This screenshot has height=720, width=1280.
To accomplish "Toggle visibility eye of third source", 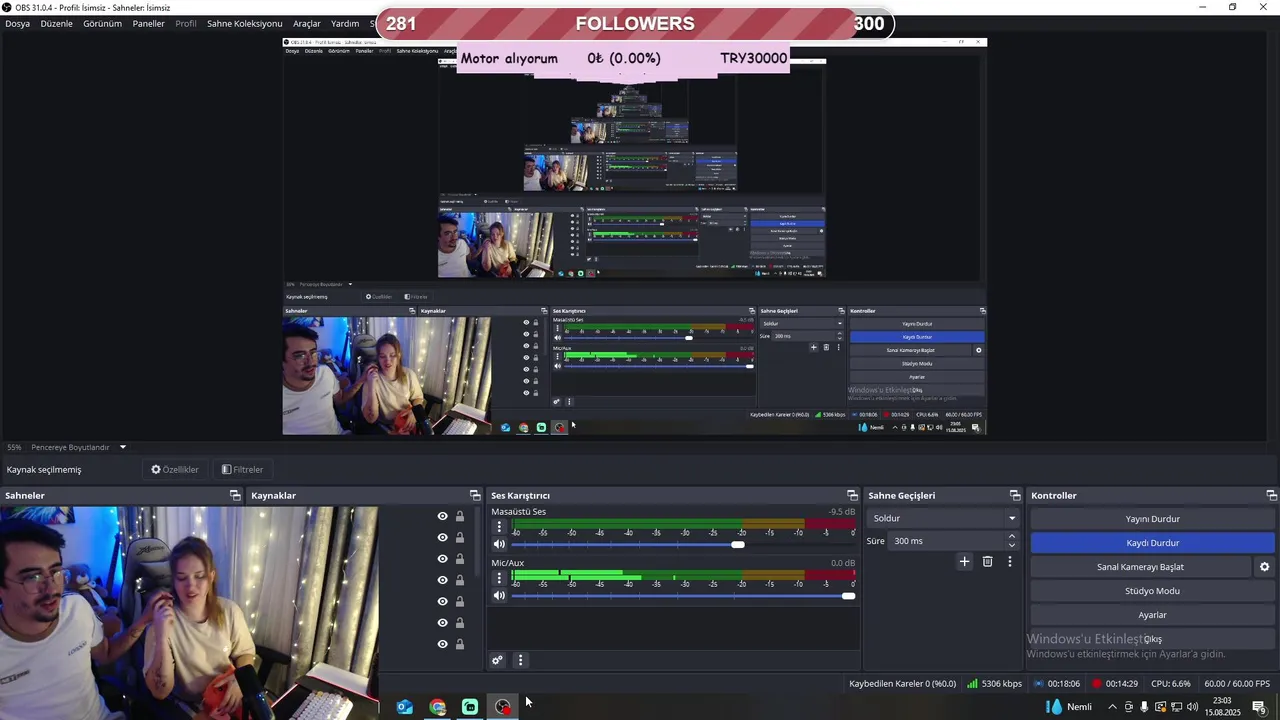I will point(442,559).
